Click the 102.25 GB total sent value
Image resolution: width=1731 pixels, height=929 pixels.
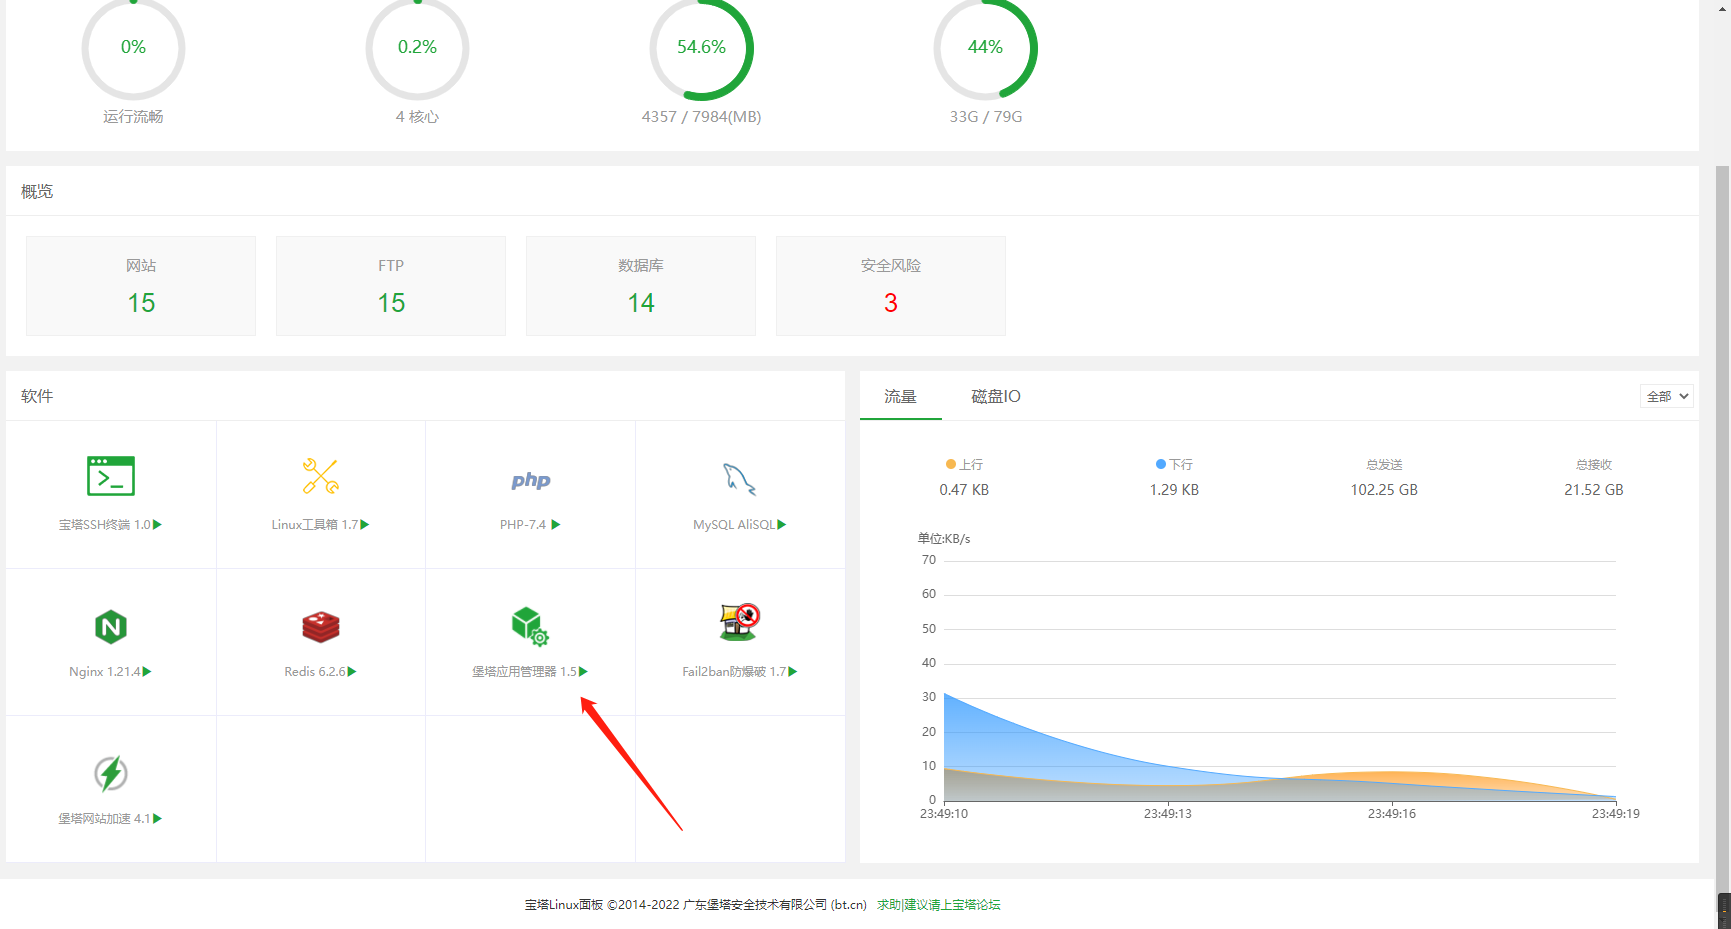pyautogui.click(x=1384, y=490)
